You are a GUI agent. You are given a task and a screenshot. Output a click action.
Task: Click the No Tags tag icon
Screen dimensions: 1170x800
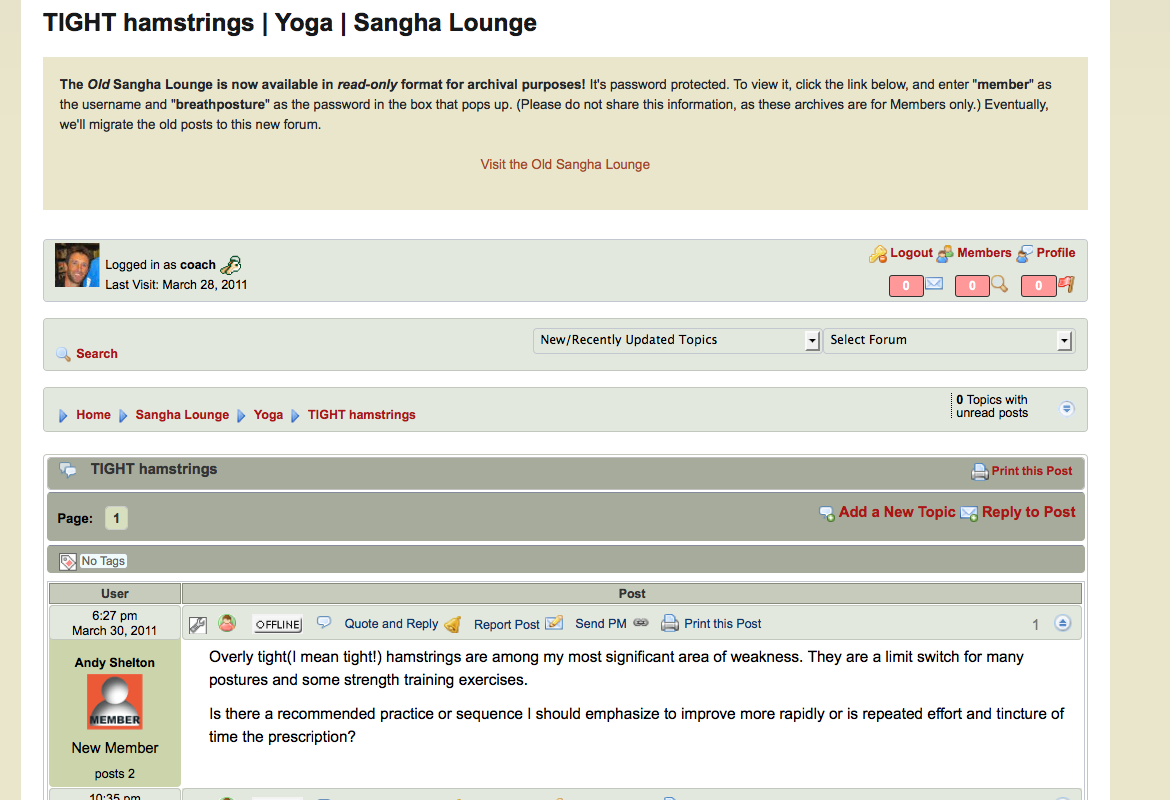pyautogui.click(x=68, y=561)
